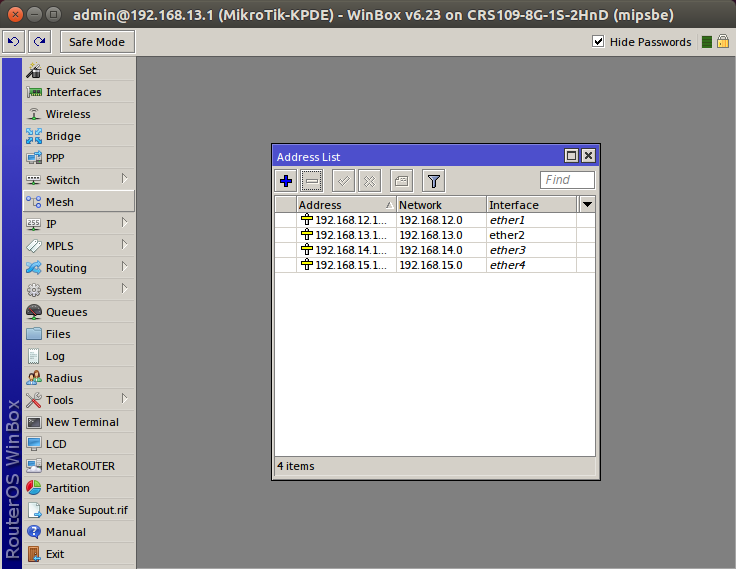Click the Disable cross toolbar button
The height and width of the screenshot is (569, 736).
click(x=369, y=181)
